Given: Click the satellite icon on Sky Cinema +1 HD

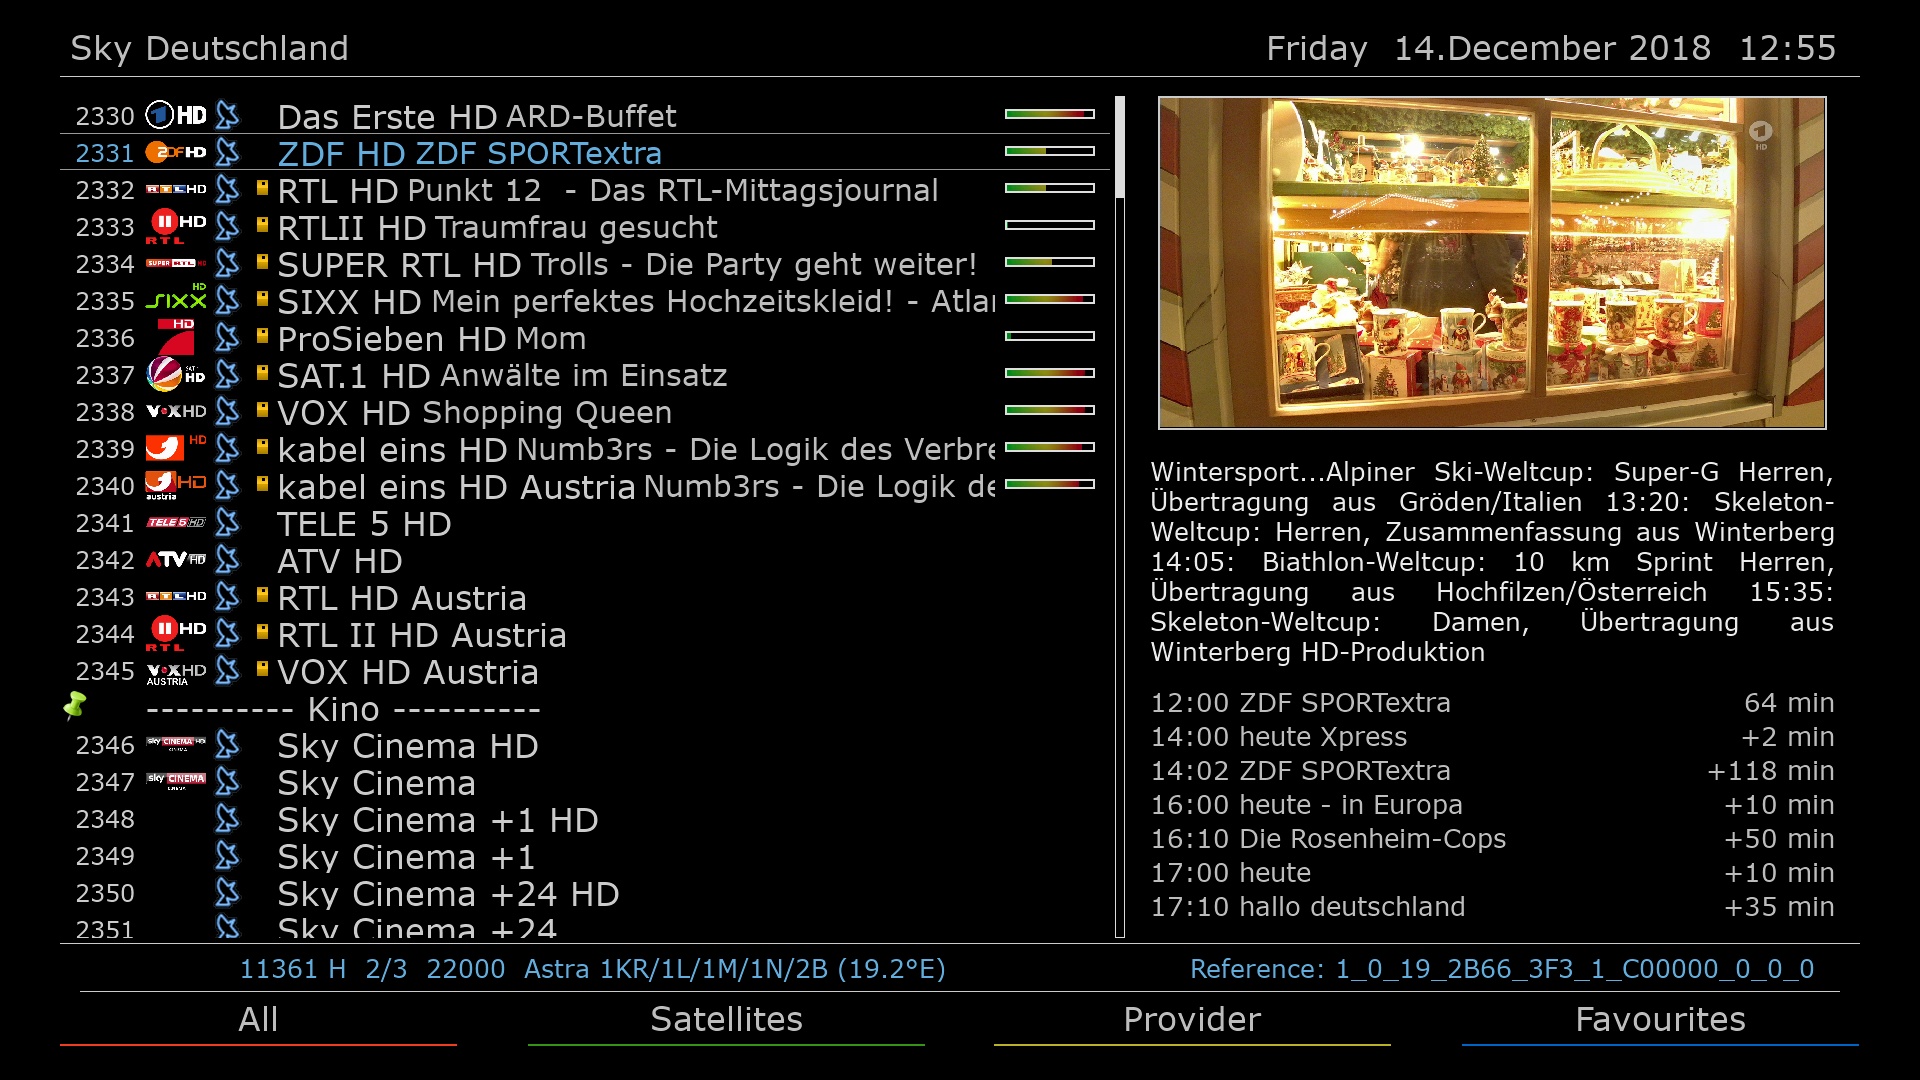Looking at the screenshot, I should point(228,819).
